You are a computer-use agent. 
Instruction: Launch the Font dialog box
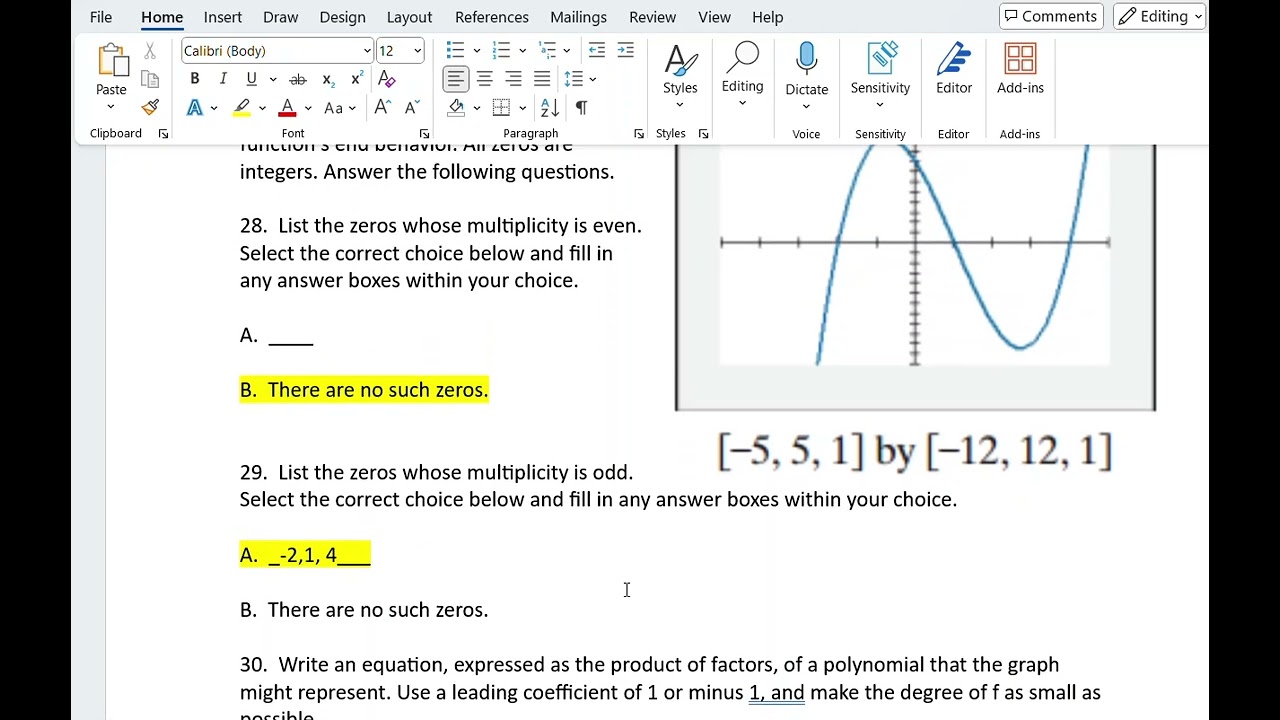(x=424, y=134)
